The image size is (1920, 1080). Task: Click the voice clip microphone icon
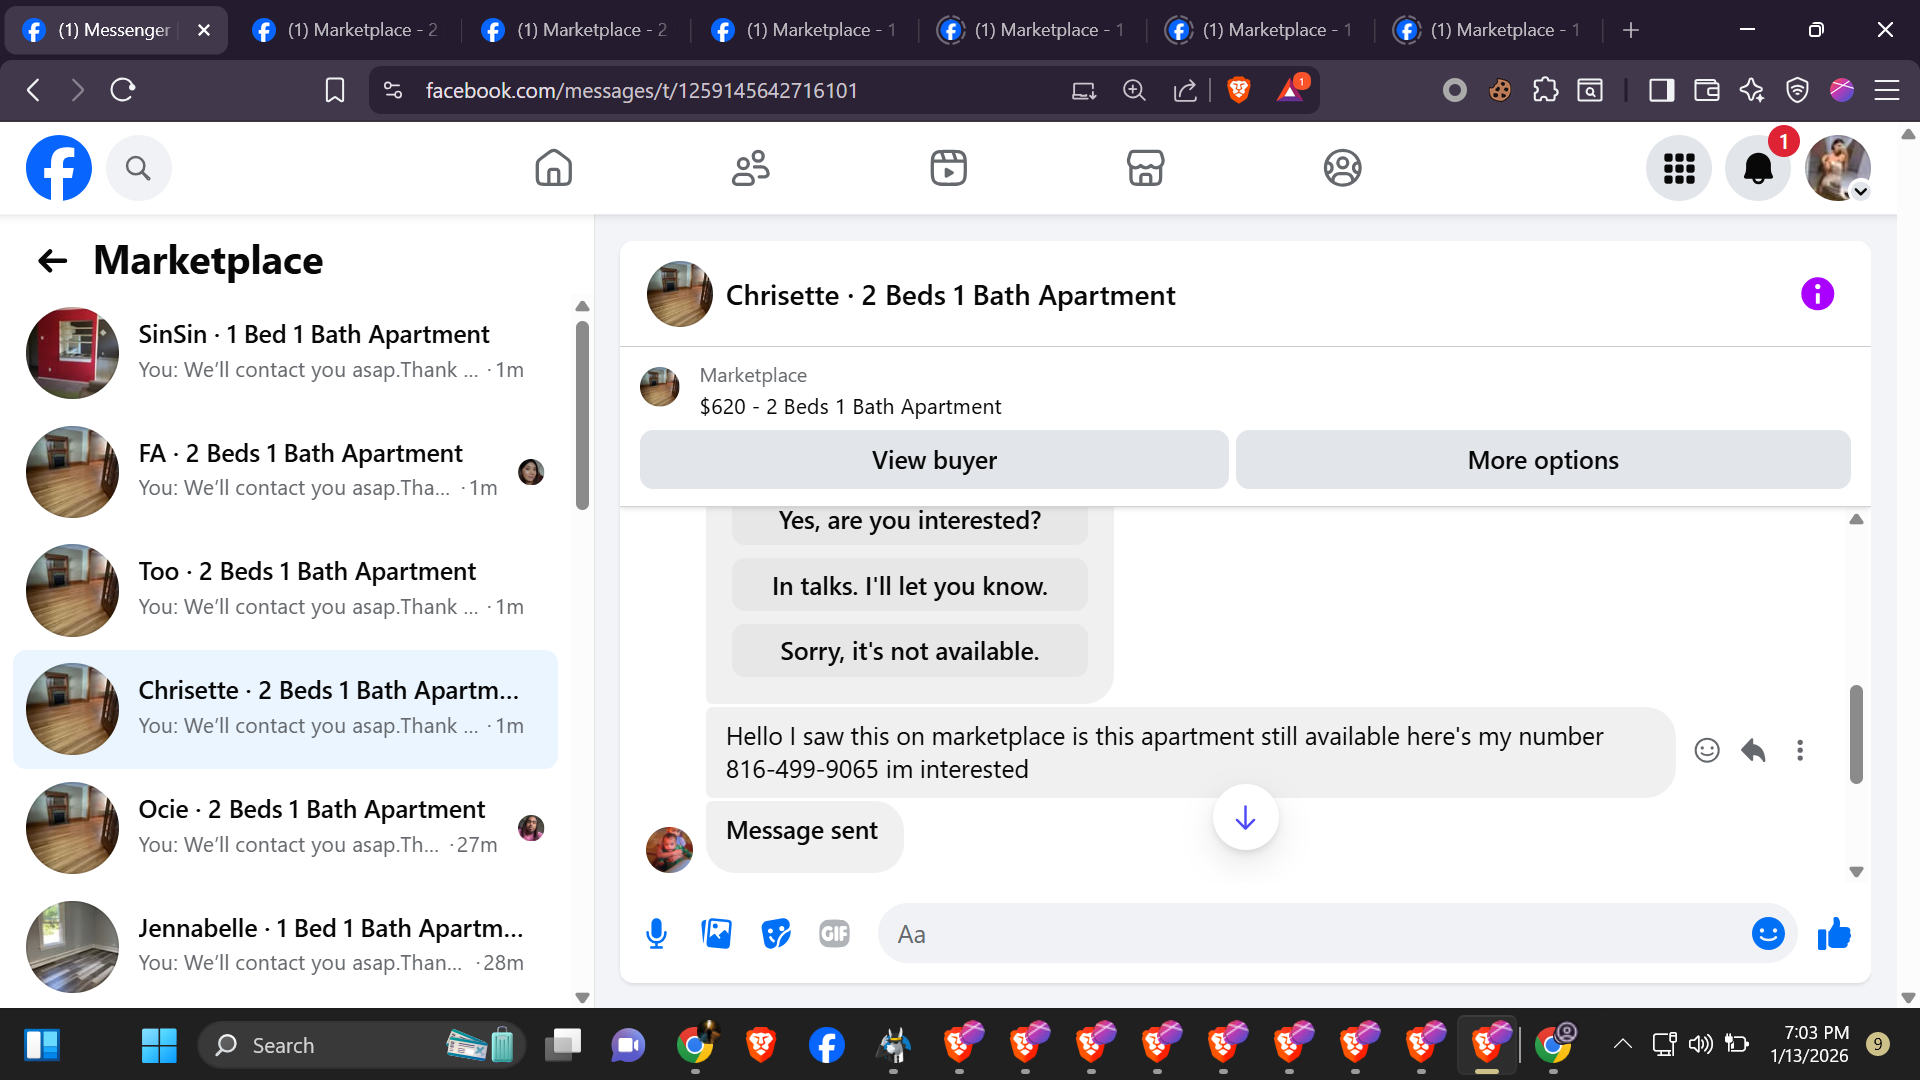tap(656, 934)
